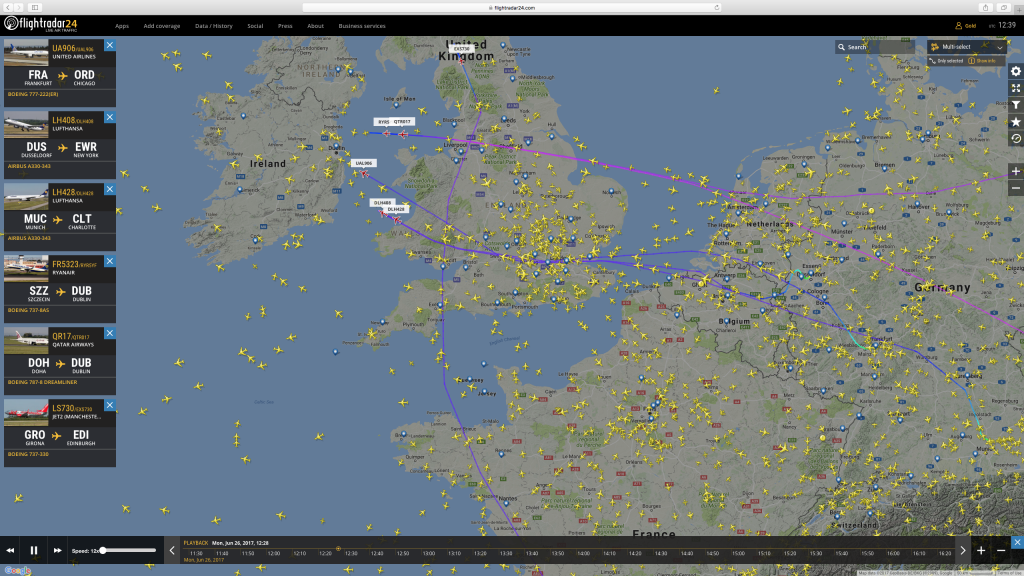Click the Gold account user icon
Image resolution: width=1024 pixels, height=576 pixels.
pyautogui.click(x=959, y=26)
